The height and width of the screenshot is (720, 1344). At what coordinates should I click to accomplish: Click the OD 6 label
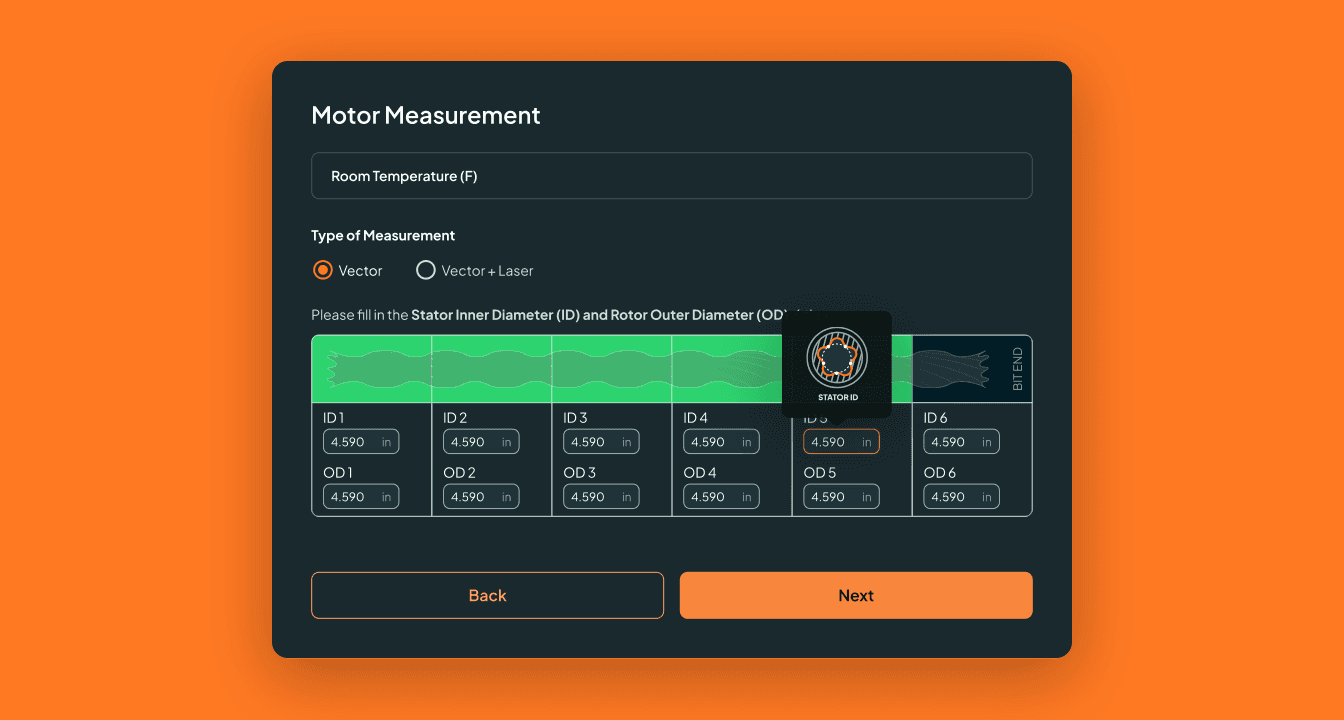tap(939, 472)
